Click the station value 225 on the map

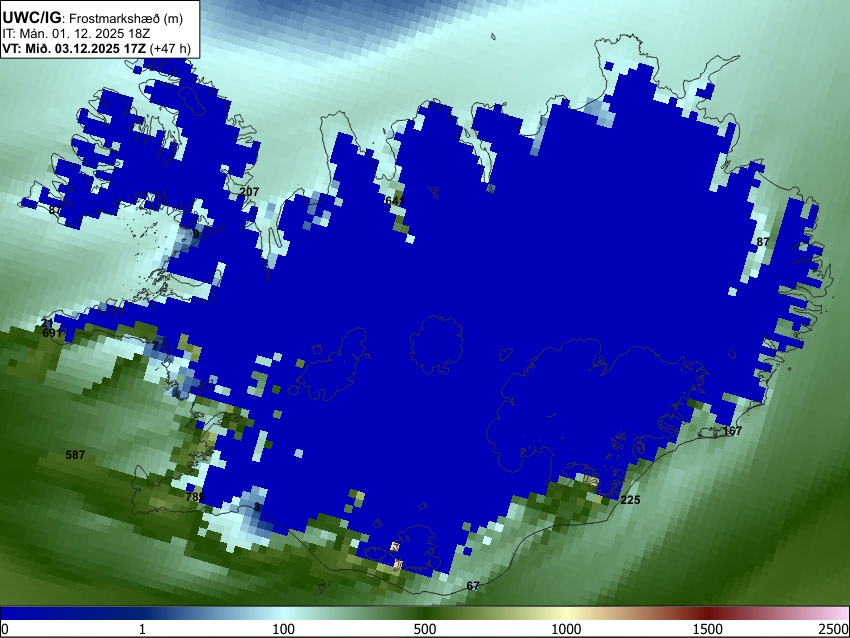click(630, 500)
